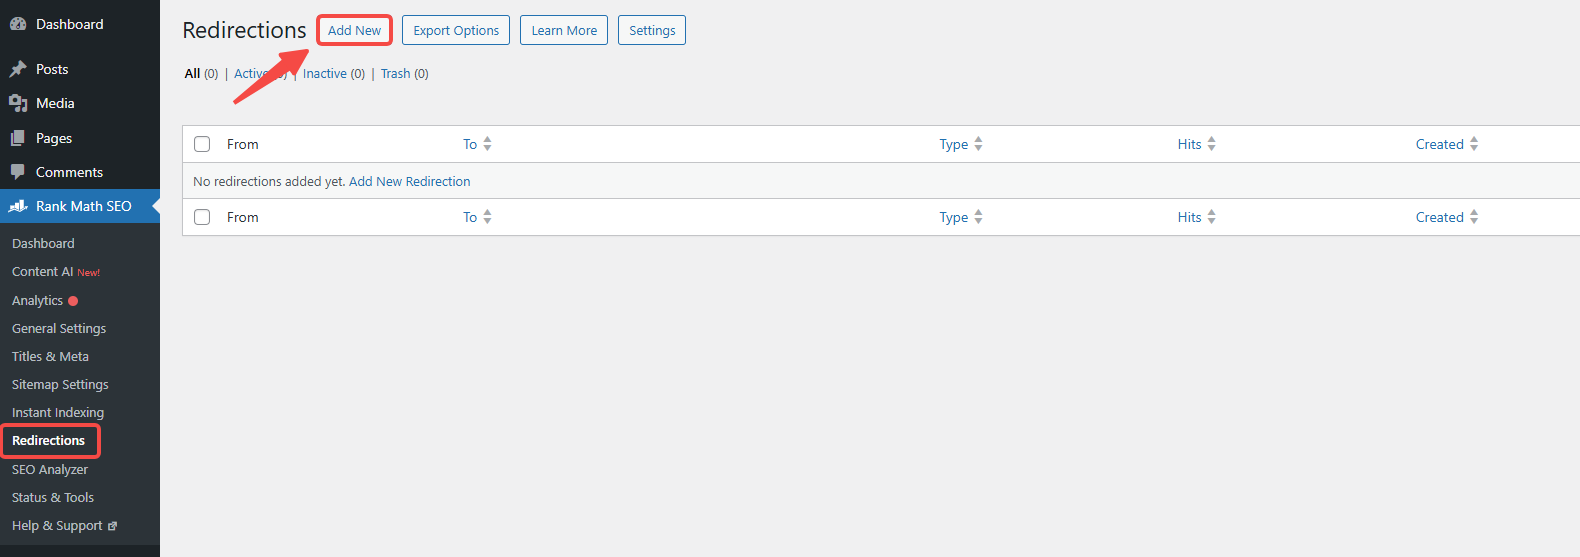Filter redirections by Inactive
The width and height of the screenshot is (1580, 557).
[334, 73]
